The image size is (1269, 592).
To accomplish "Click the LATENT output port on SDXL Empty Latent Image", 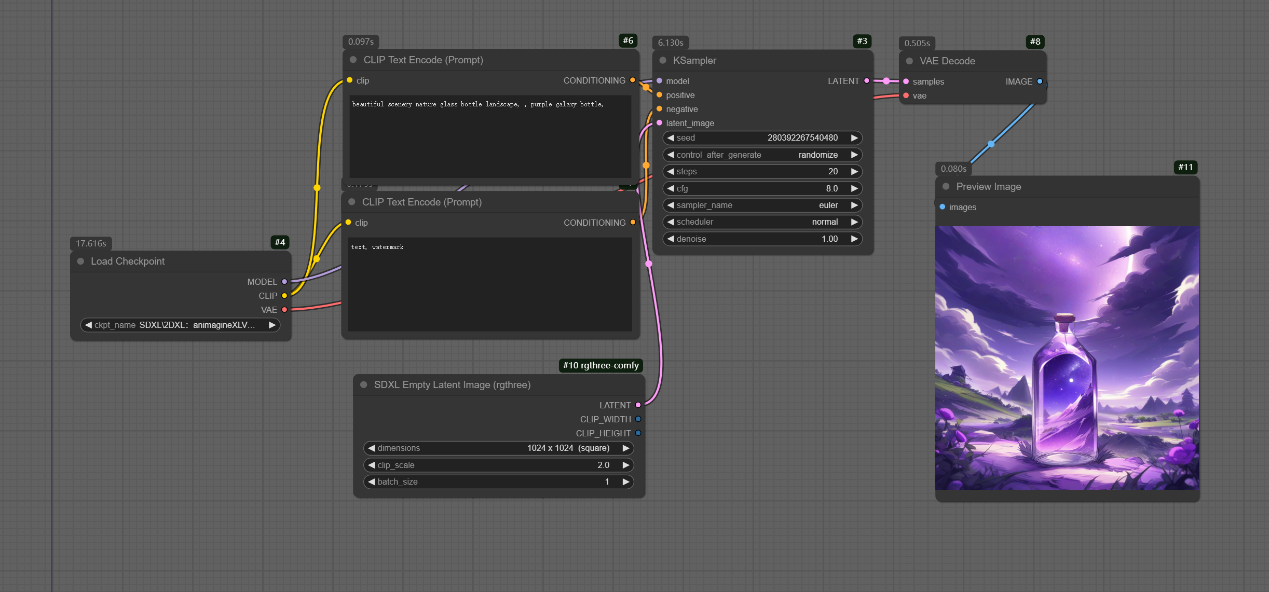I will pyautogui.click(x=638, y=405).
